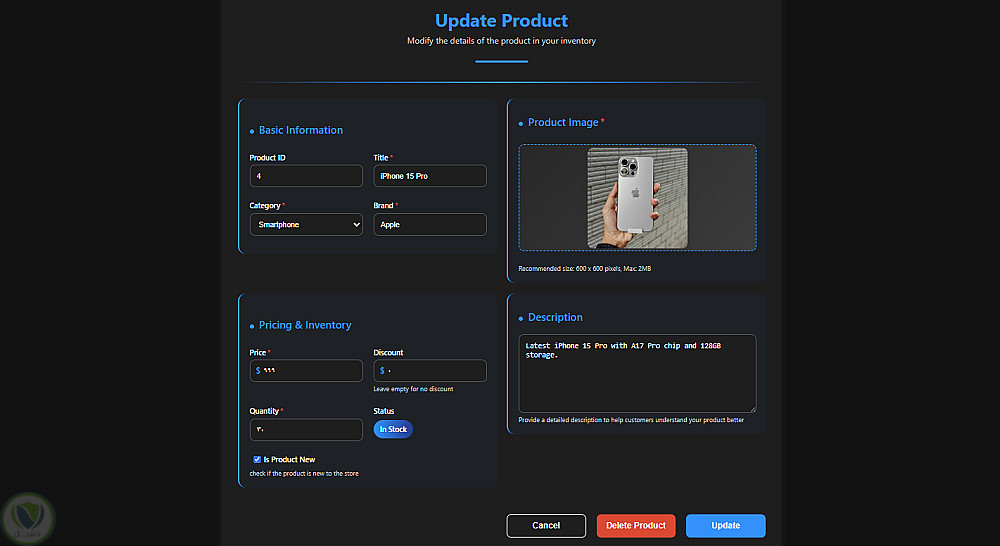Viewport: 1000px width, 546px height.
Task: Click the Basic Information section heading
Action: [x=300, y=130]
